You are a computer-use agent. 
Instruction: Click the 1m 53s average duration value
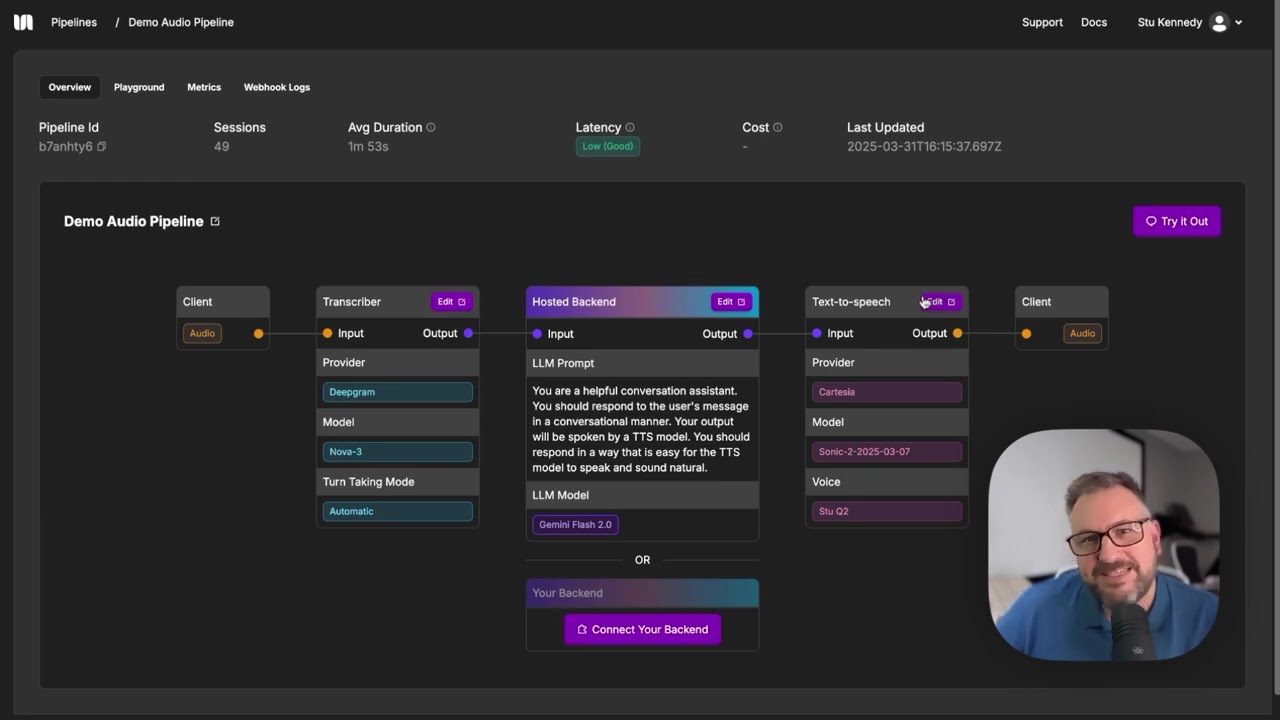click(x=368, y=146)
